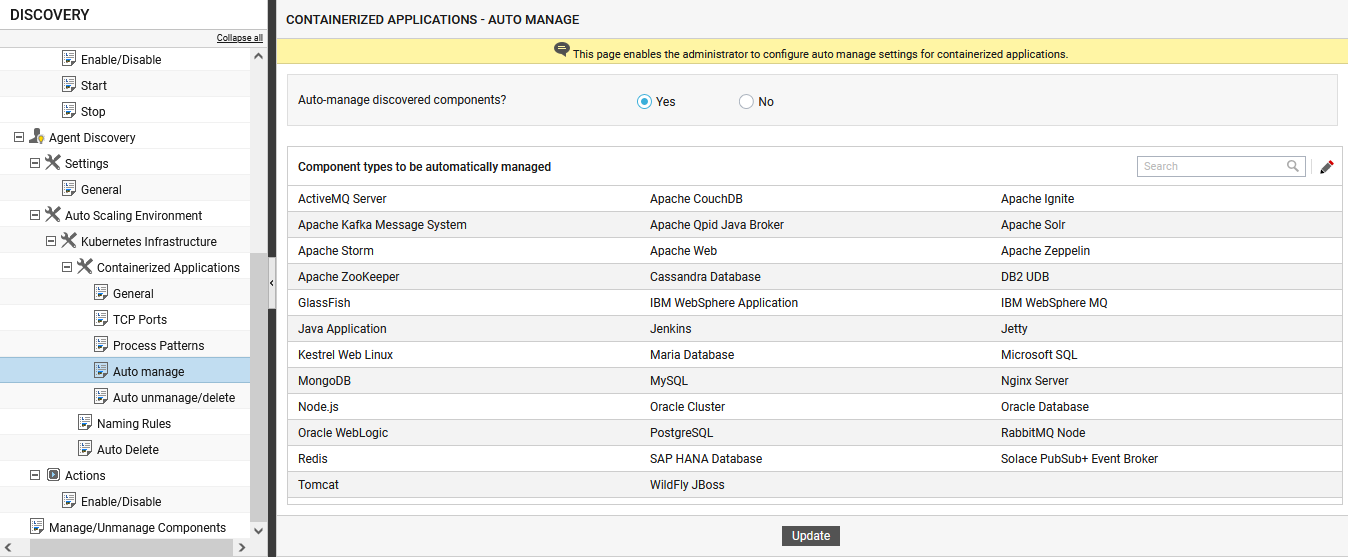Collapse the Agent Discovery tree node
This screenshot has width=1348, height=557.
(x=19, y=137)
